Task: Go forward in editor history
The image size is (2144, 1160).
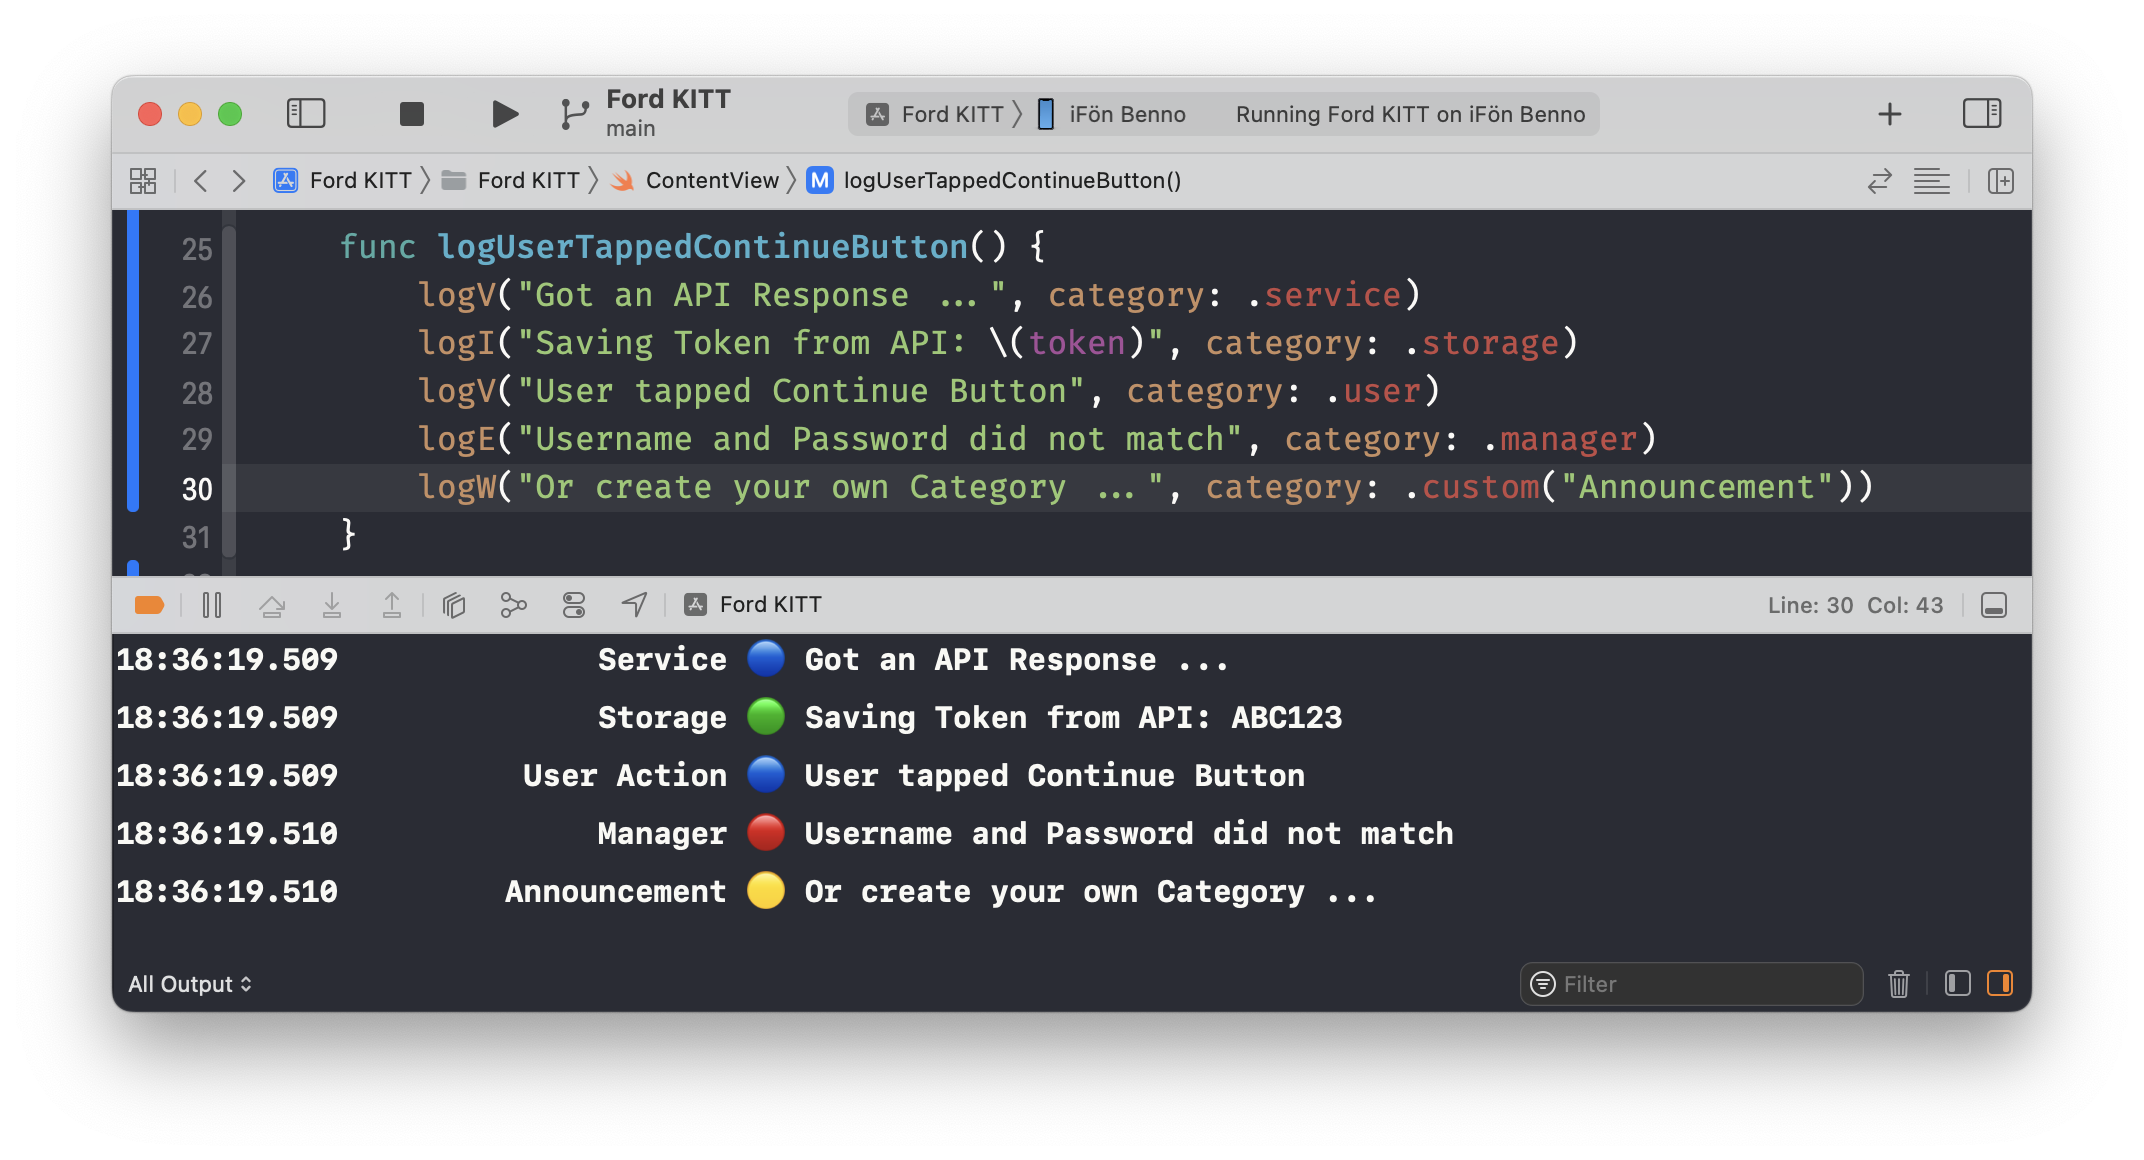Action: point(238,181)
